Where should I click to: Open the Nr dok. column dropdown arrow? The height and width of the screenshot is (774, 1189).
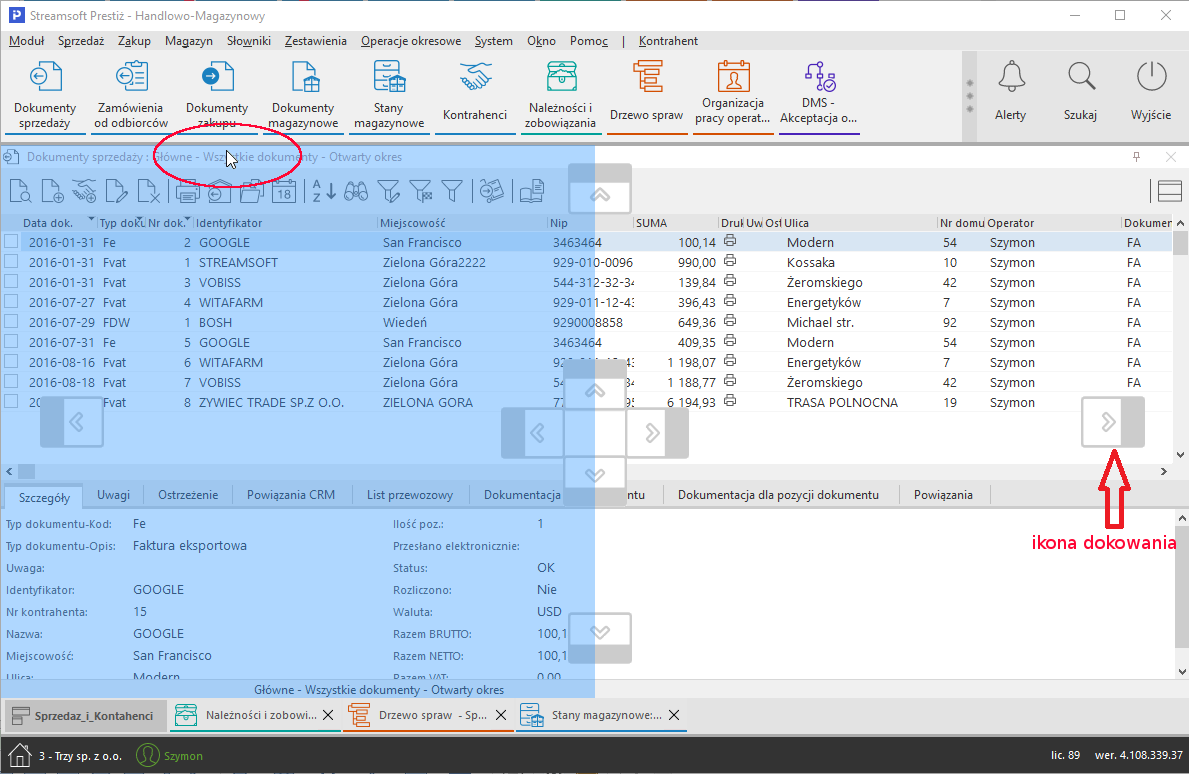click(x=187, y=221)
